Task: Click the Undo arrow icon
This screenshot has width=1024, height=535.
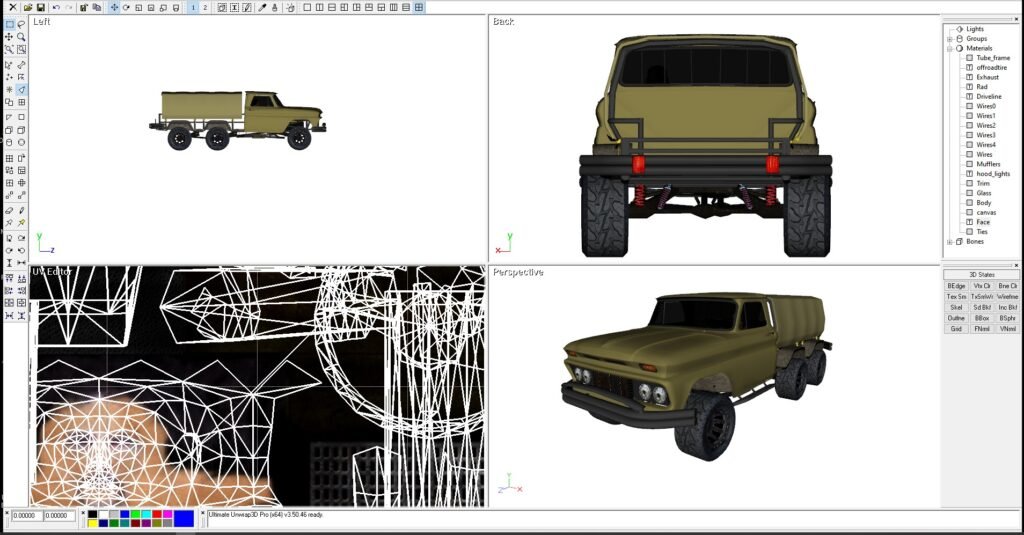Action: pyautogui.click(x=56, y=7)
